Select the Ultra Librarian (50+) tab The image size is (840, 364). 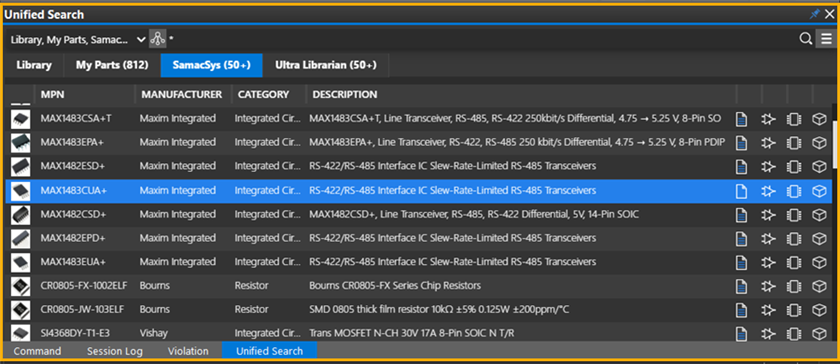click(x=326, y=65)
